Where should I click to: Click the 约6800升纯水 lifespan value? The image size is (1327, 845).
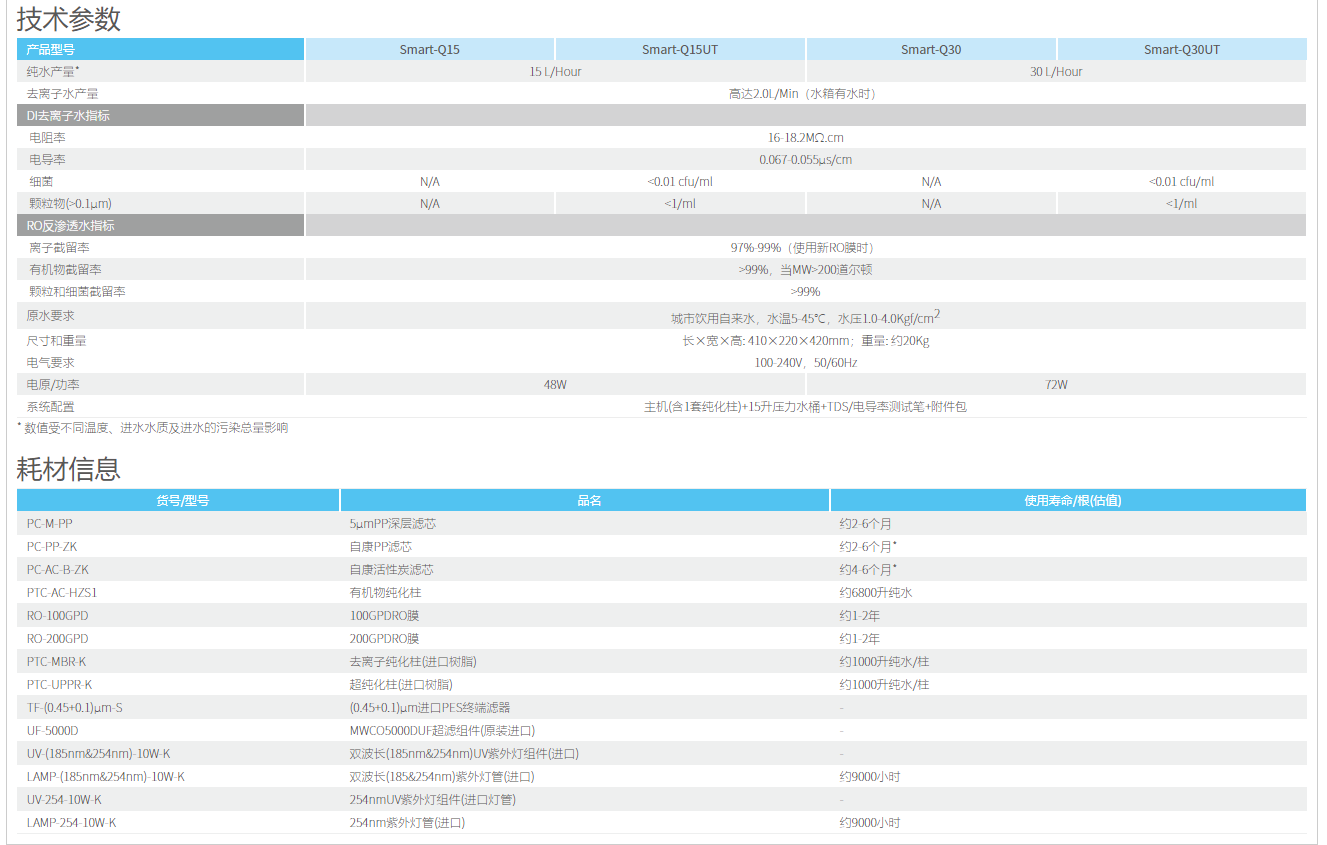876,593
